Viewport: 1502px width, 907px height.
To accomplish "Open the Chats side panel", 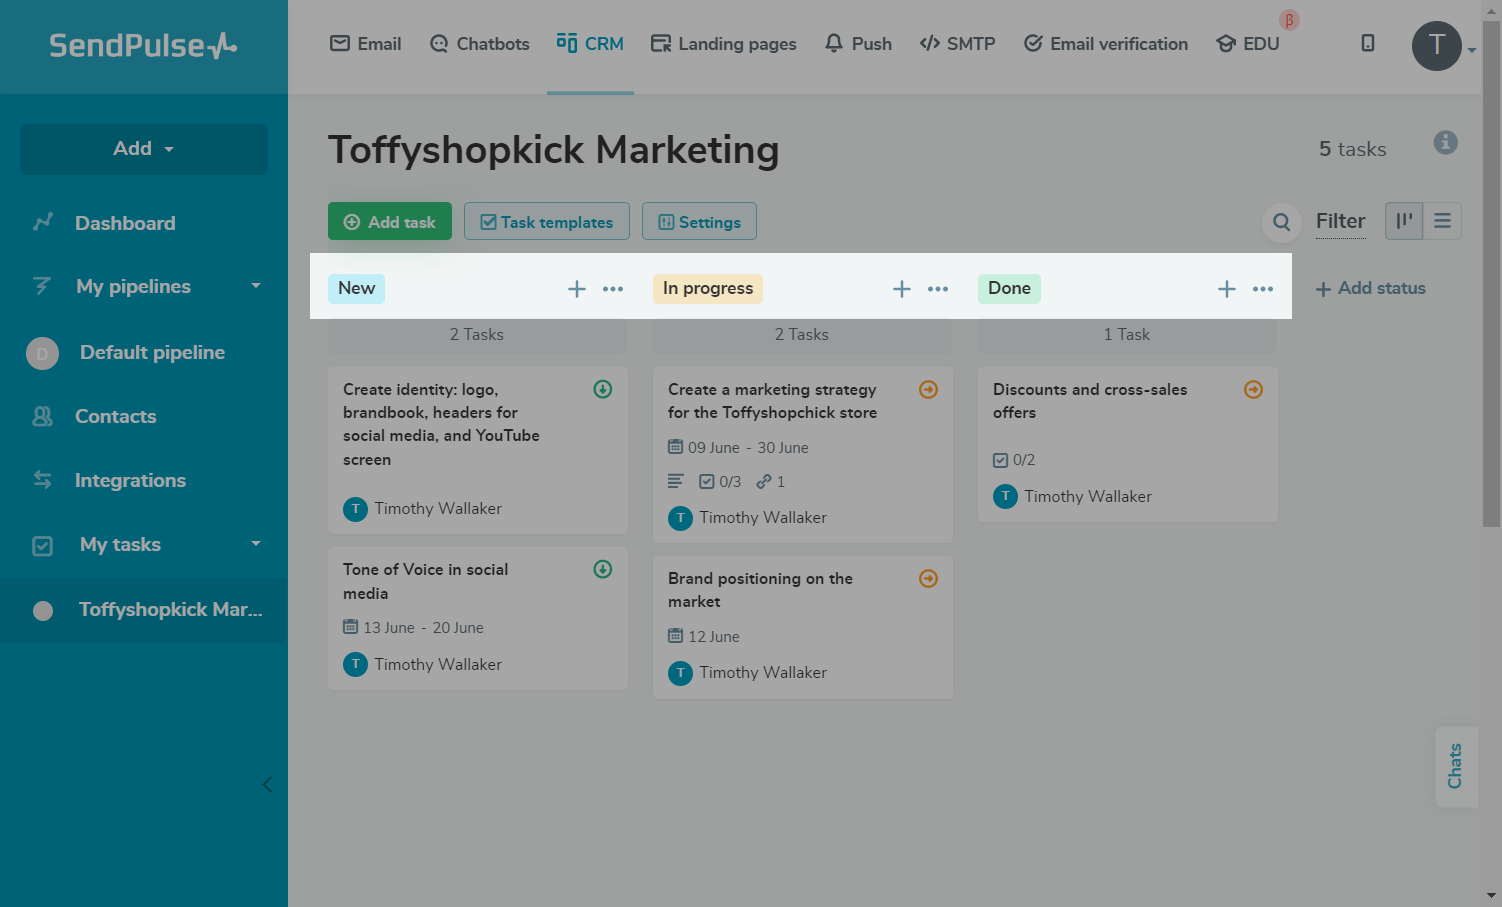I will (1455, 766).
